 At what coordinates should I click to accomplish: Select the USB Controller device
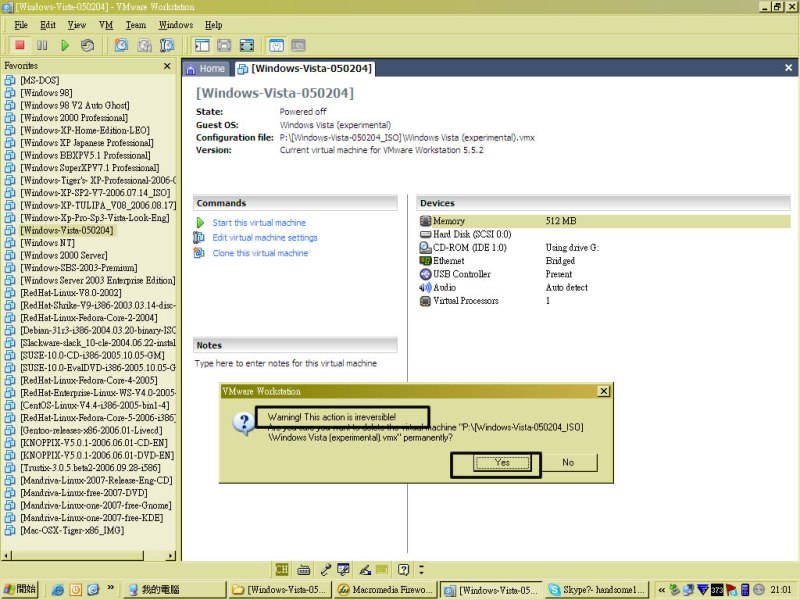tap(604, 274)
